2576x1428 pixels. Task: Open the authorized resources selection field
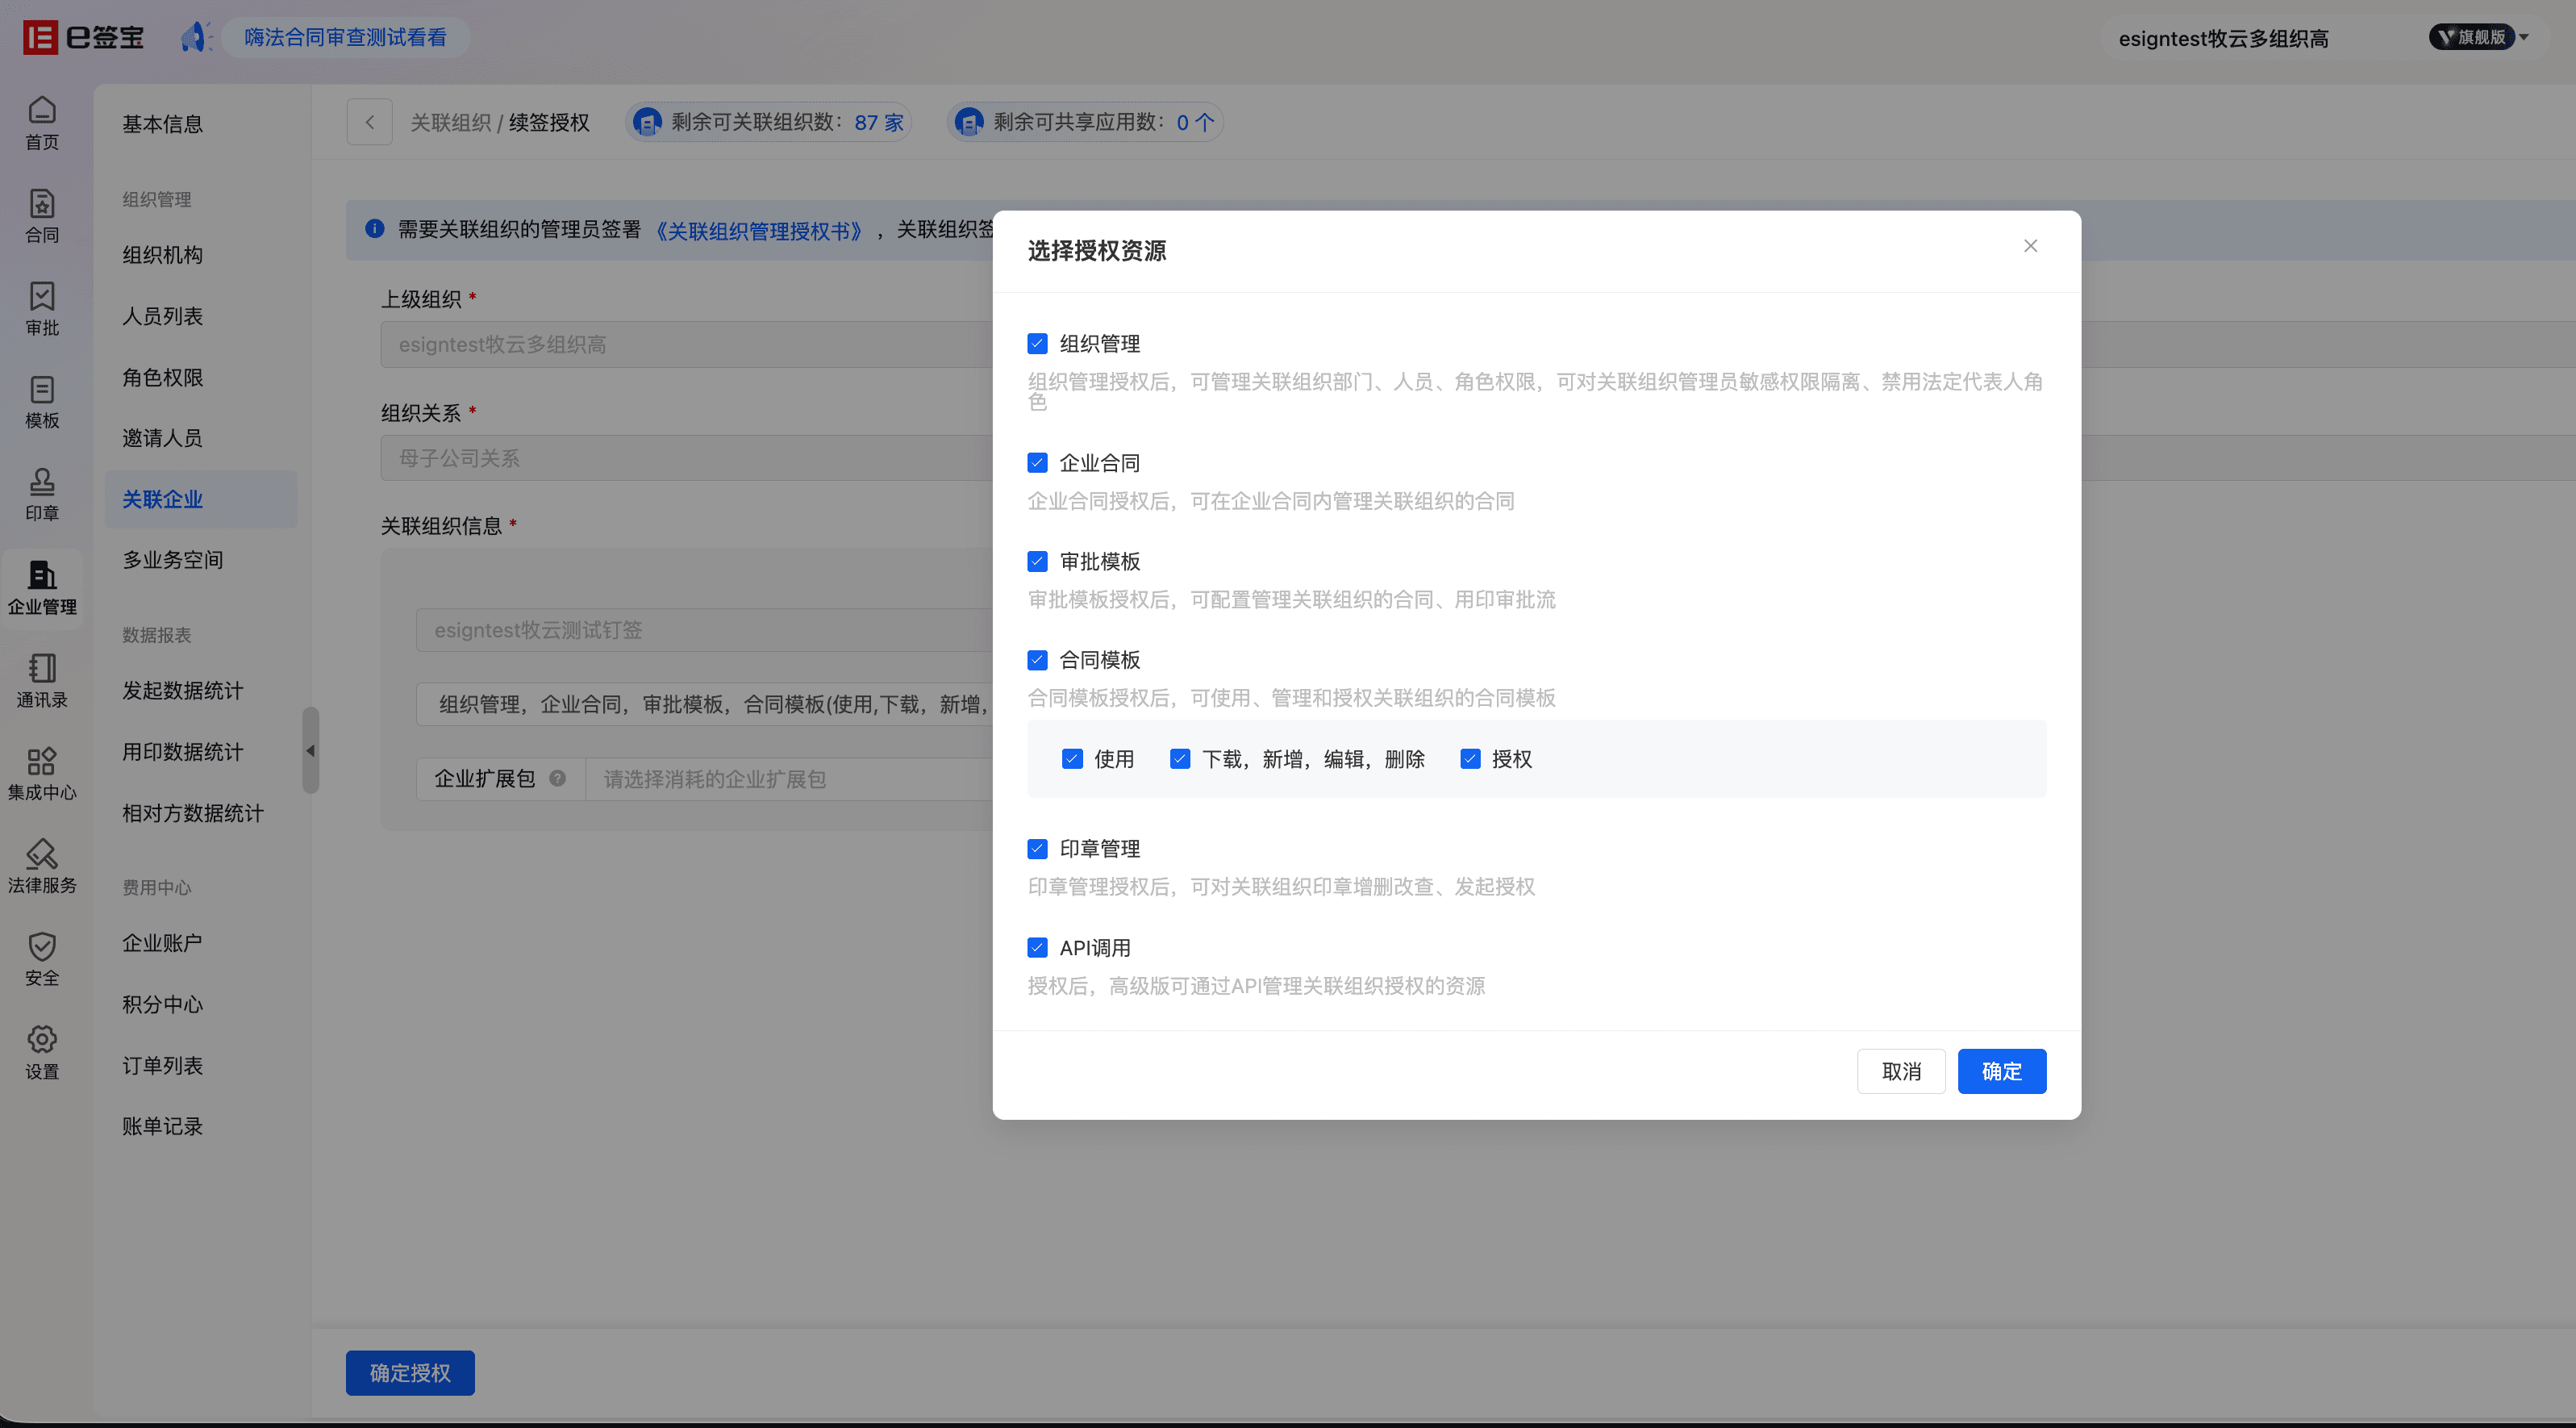click(706, 704)
